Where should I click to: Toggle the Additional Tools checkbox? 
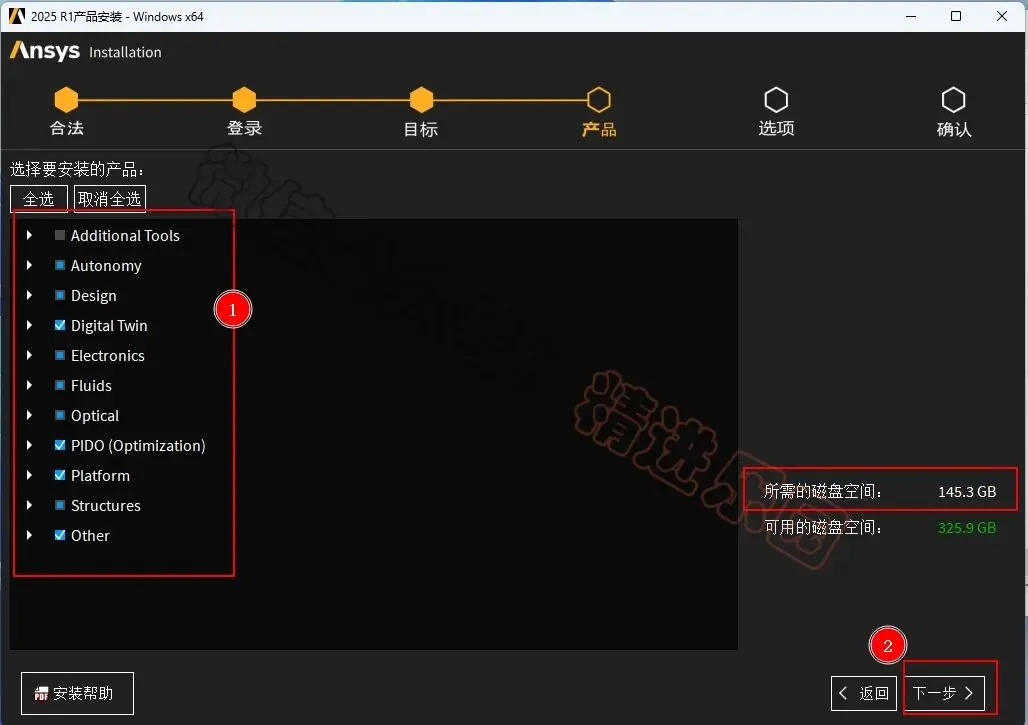(60, 235)
